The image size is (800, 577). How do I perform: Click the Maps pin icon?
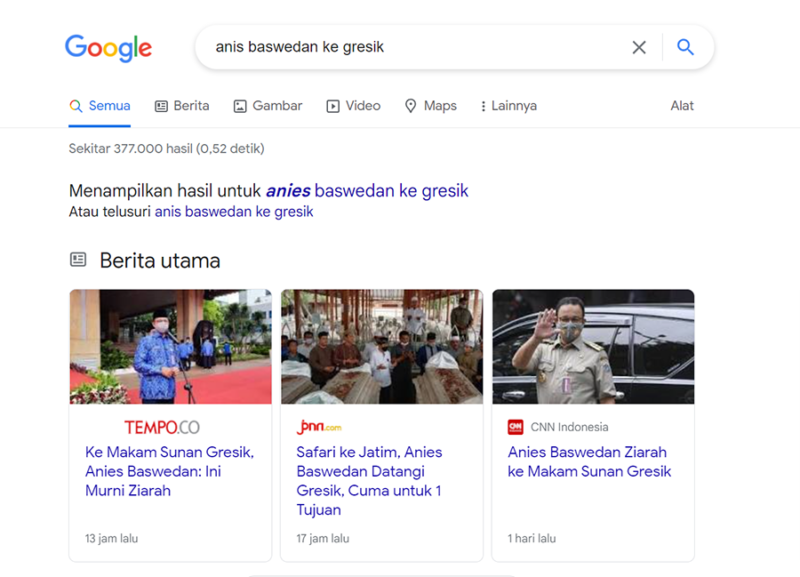pyautogui.click(x=411, y=106)
